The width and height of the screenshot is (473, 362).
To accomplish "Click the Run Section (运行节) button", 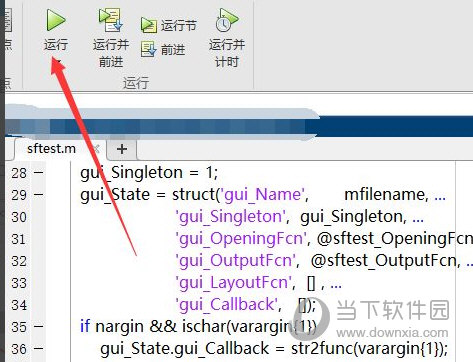I will click(169, 25).
